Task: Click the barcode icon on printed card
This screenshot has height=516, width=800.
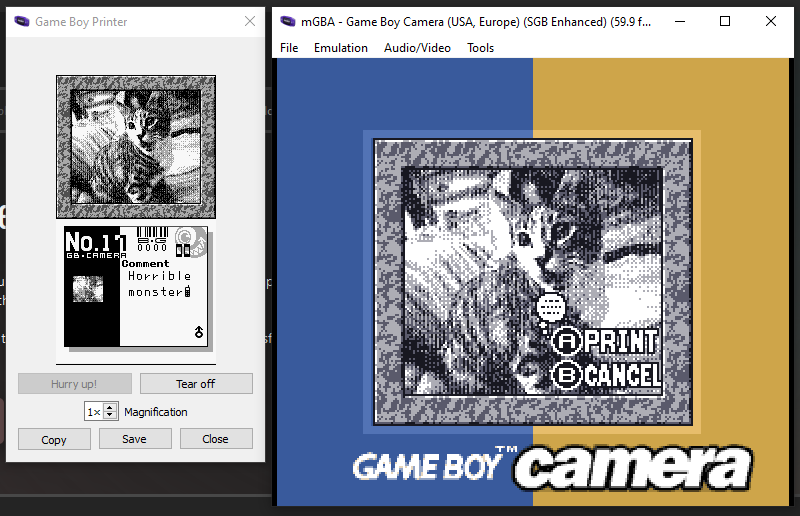Action: tap(152, 233)
